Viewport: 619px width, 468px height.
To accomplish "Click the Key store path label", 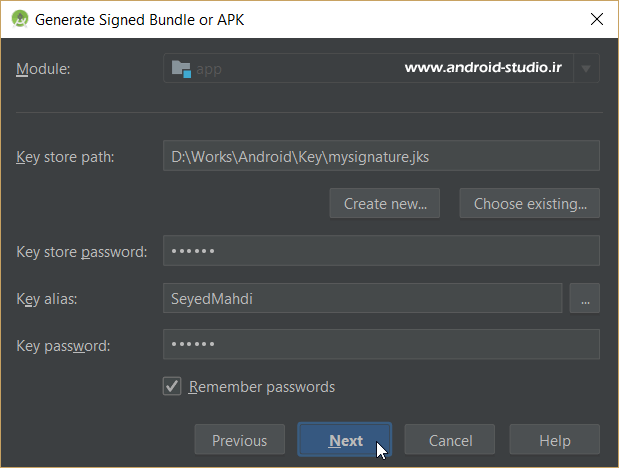I will 66,157.
